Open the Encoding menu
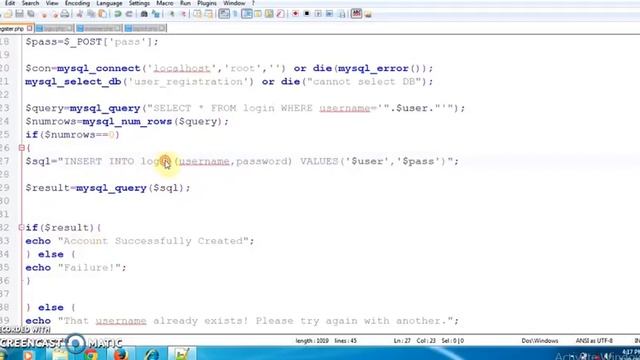Image resolution: width=640 pixels, height=360 pixels. click(x=77, y=3)
